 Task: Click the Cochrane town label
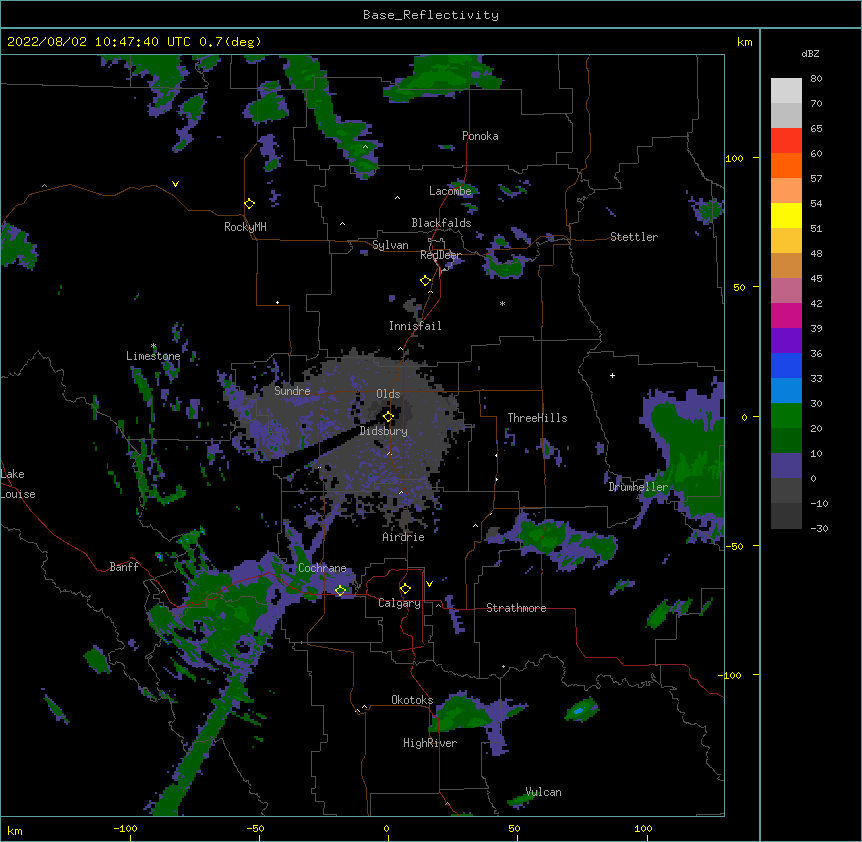[x=322, y=568]
